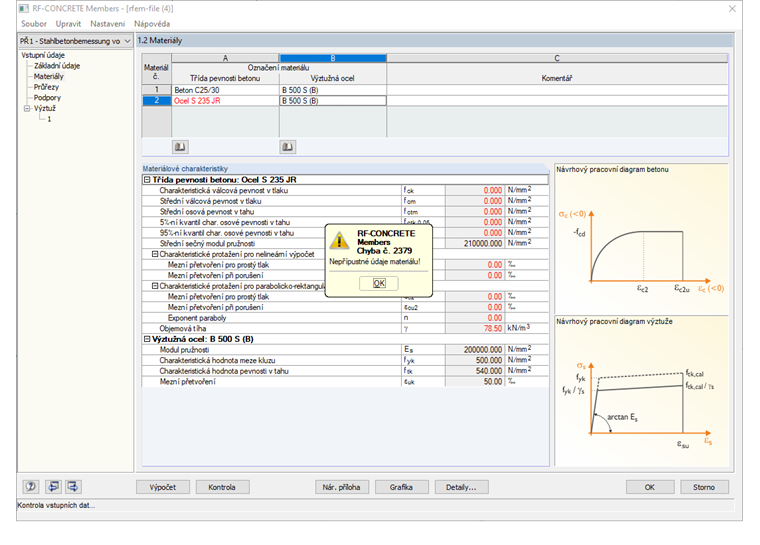Collapse Třída pevnosti betonu section
The height and width of the screenshot is (545, 760).
(147, 180)
